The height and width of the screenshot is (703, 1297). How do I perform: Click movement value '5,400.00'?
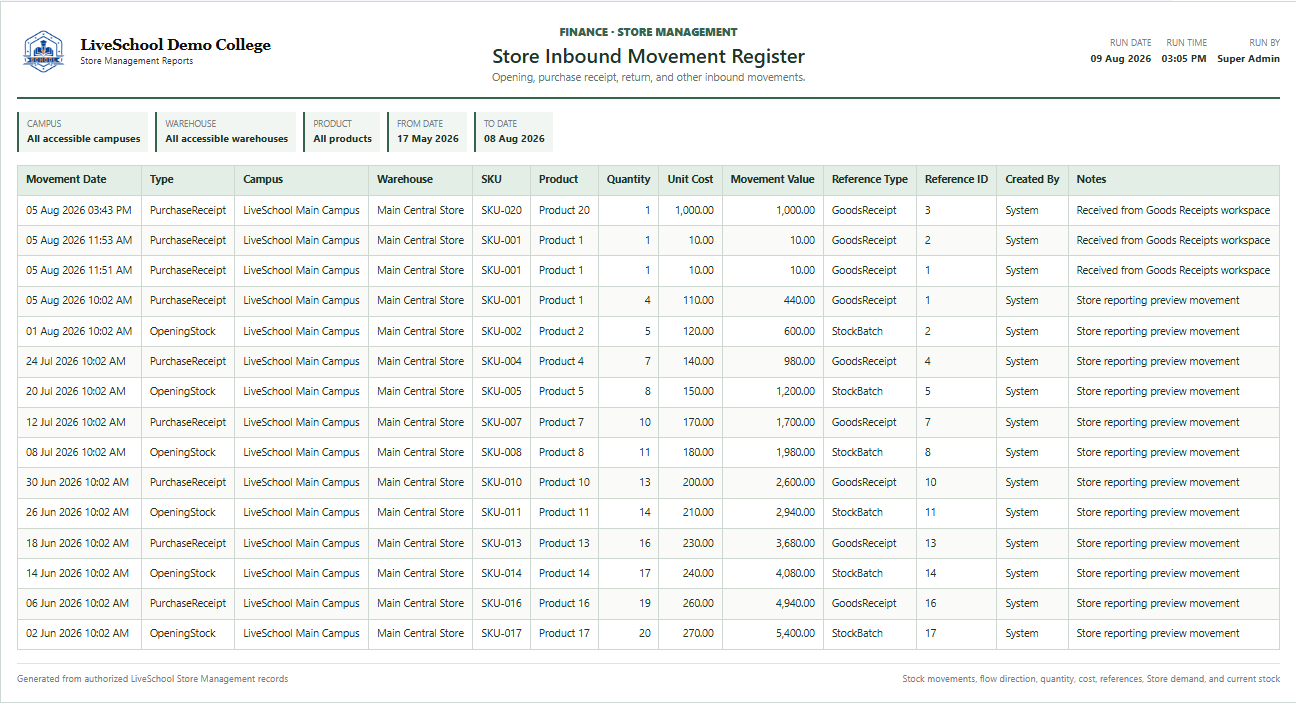tap(795, 634)
